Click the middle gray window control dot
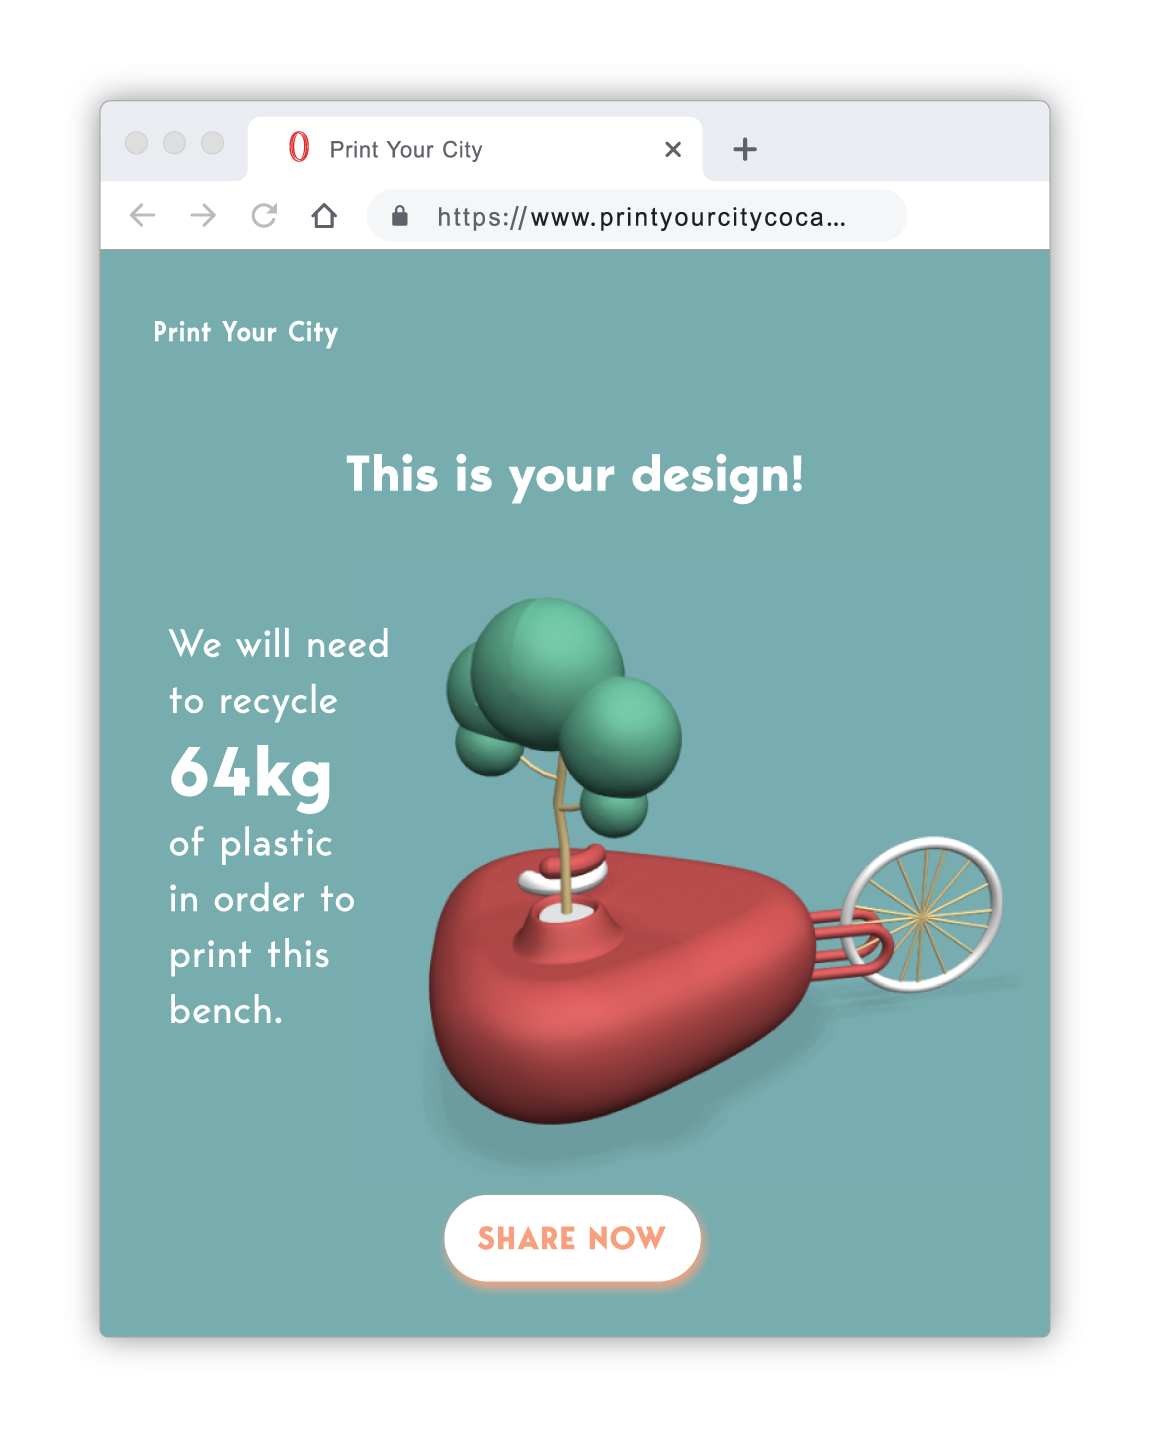Image resolution: width=1150 pixels, height=1438 pixels. 175,143
